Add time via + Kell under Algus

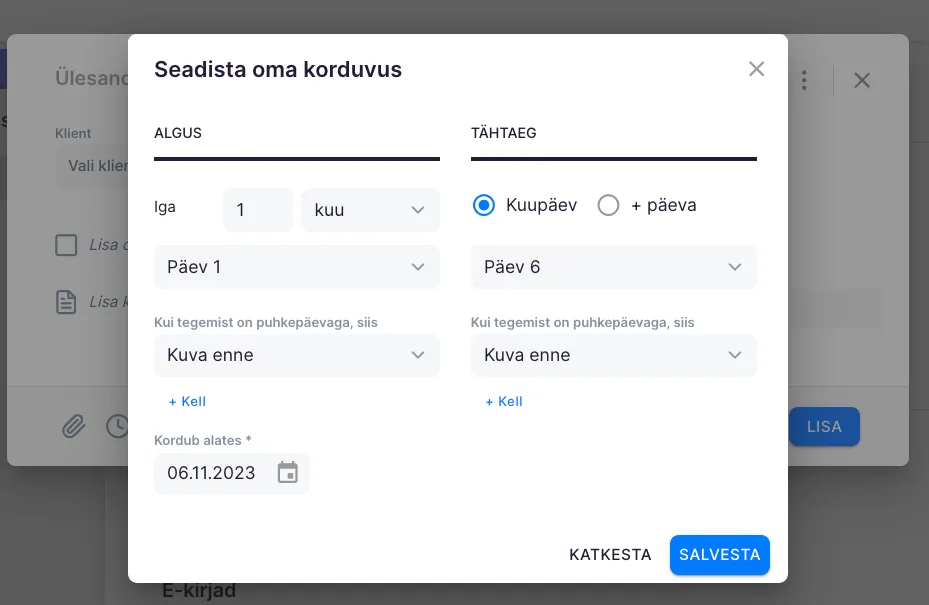(187, 401)
